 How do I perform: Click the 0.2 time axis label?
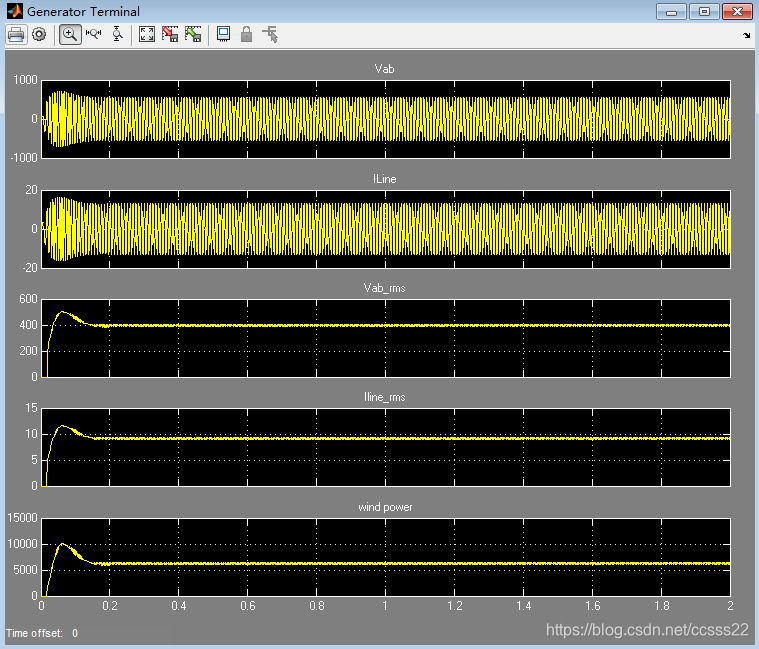click(x=110, y=606)
